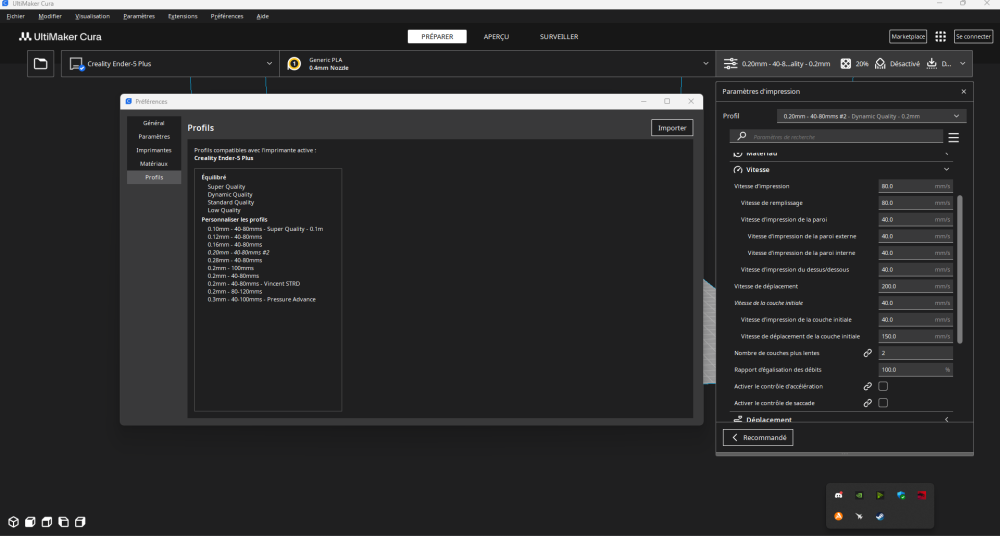Screen dimensions: 1000x536
Task: Collapse the Vitesse section chevron
Action: click(x=946, y=170)
